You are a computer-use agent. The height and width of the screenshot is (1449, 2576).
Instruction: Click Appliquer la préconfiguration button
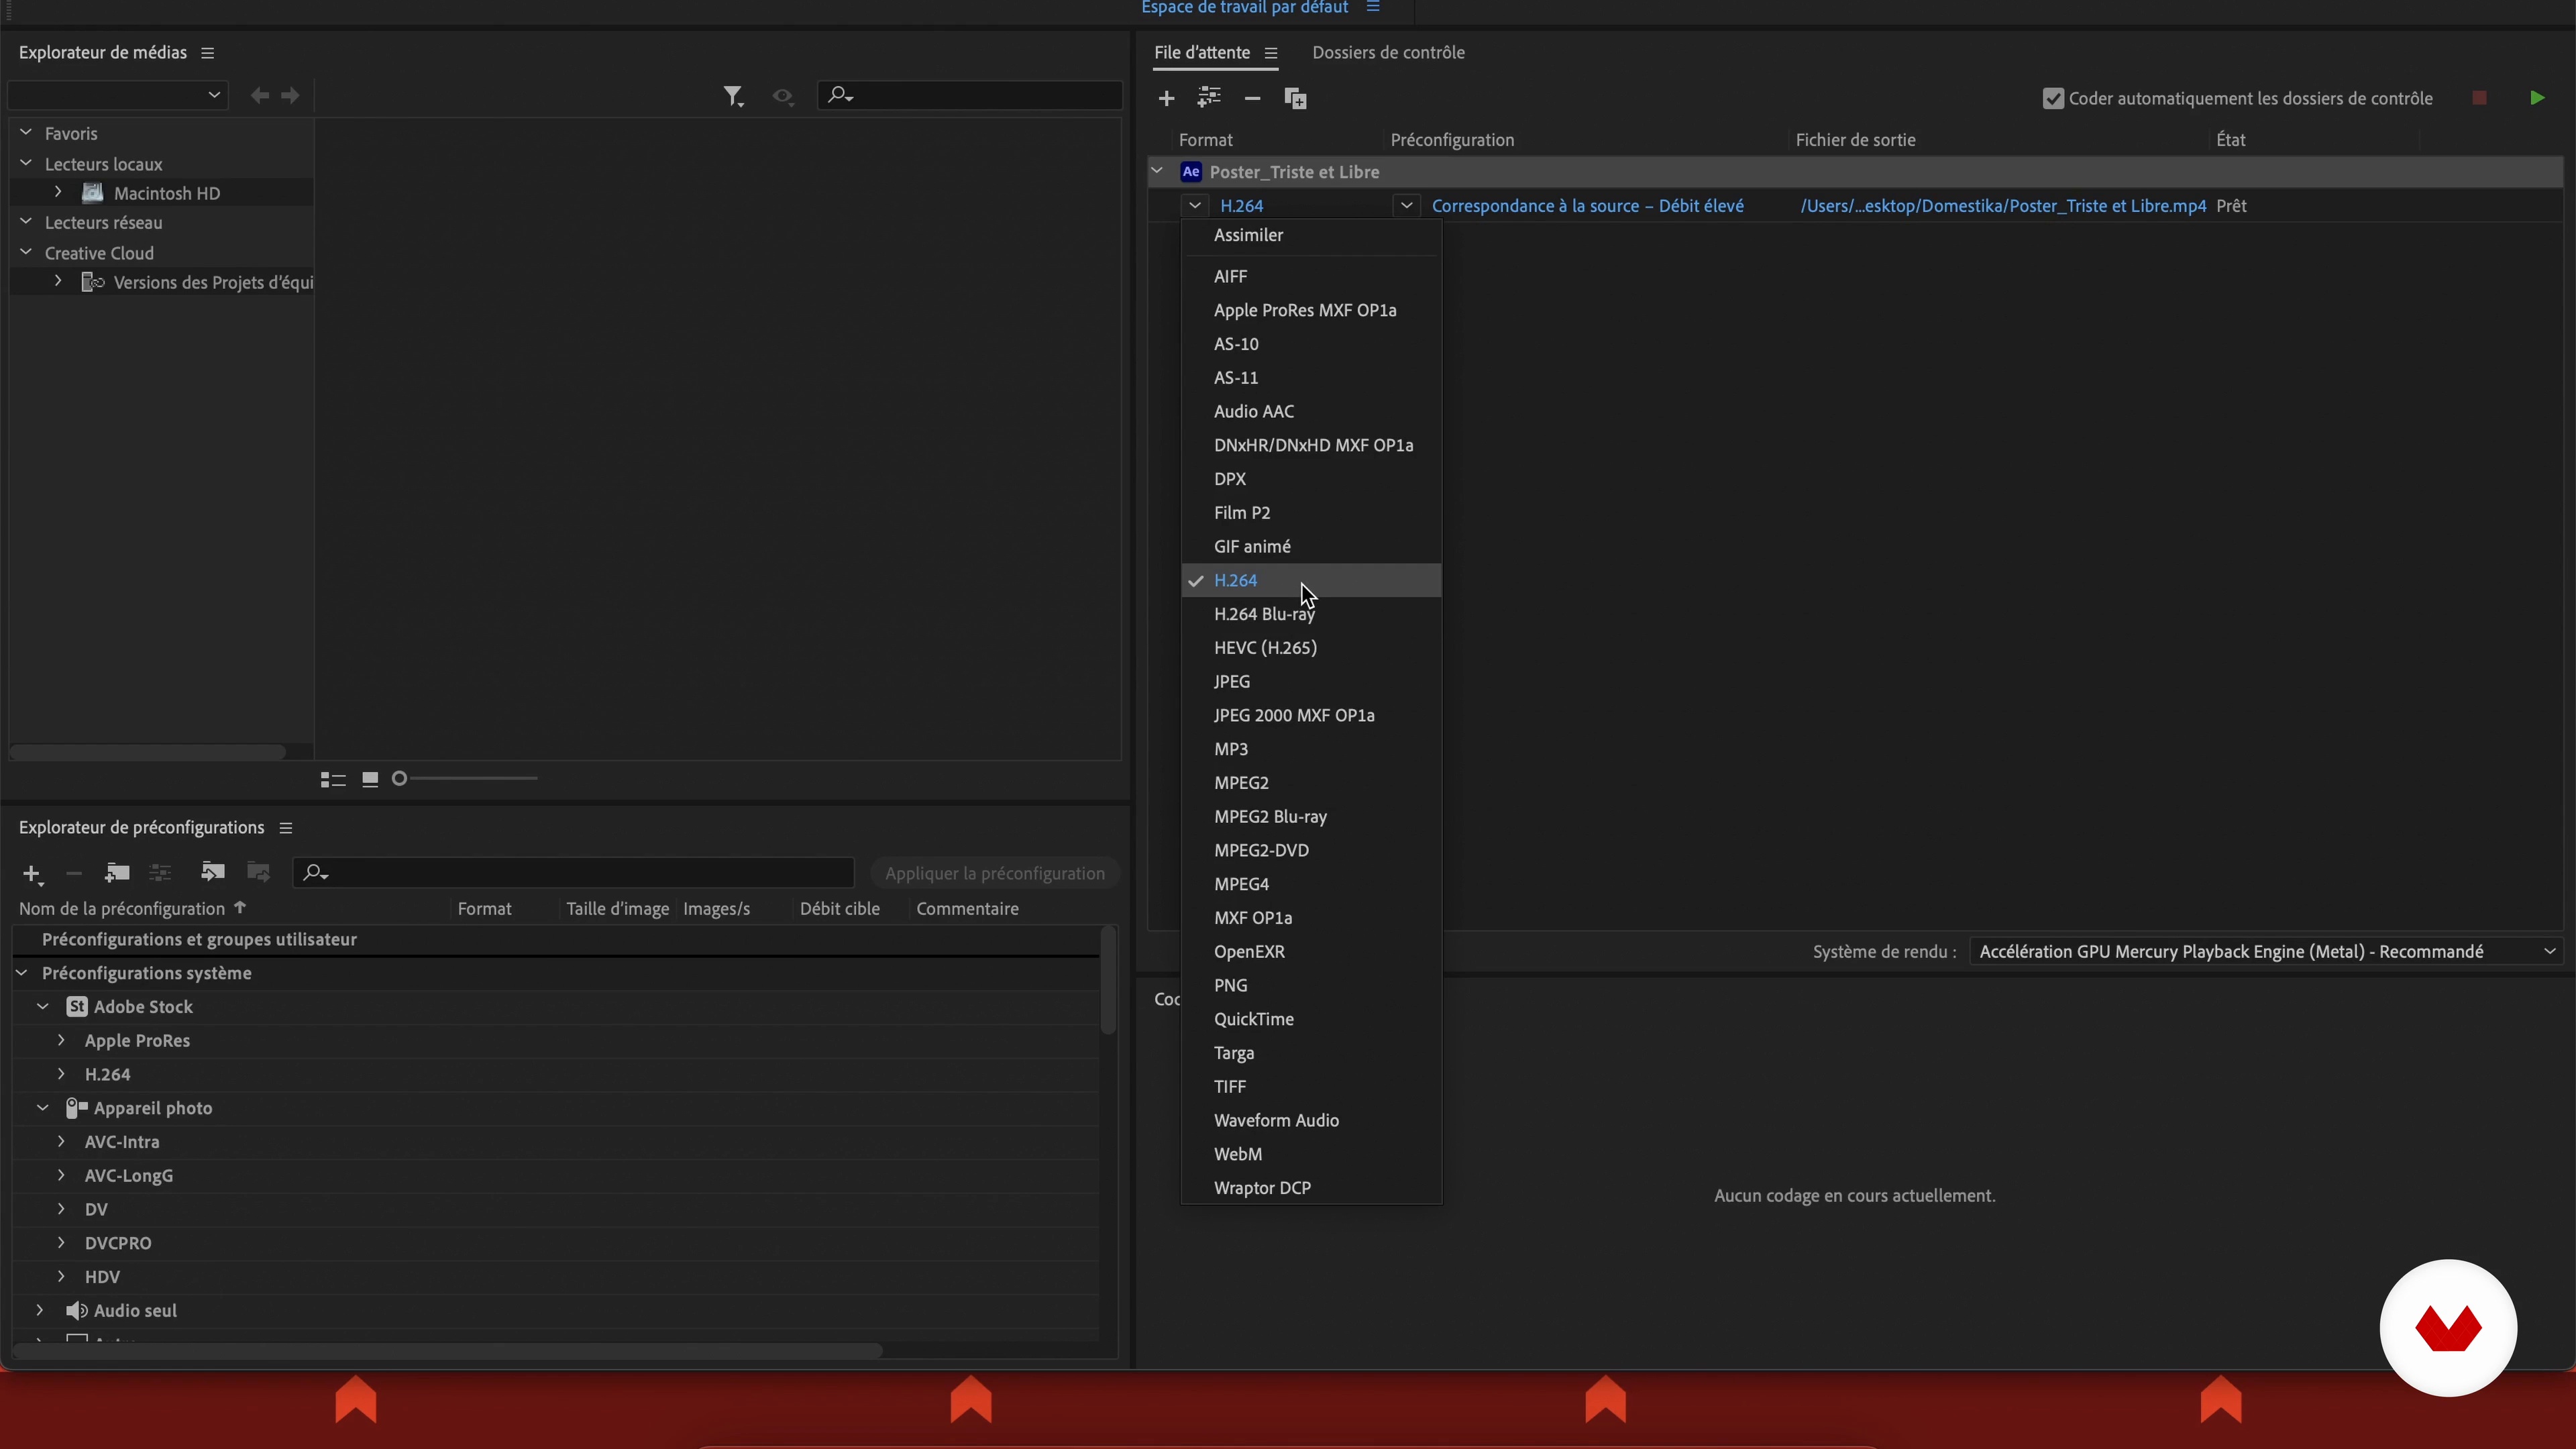995,874
